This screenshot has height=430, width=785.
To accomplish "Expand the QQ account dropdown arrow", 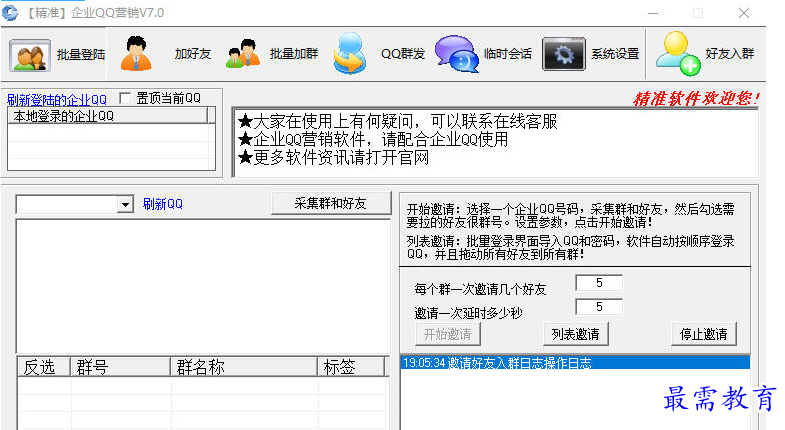I will pyautogui.click(x=125, y=204).
